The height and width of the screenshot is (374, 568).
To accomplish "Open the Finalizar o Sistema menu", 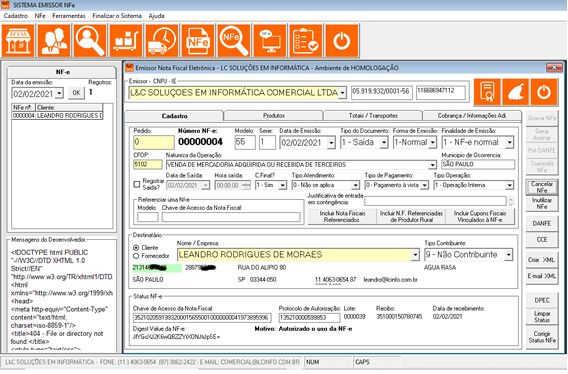I will (x=117, y=16).
